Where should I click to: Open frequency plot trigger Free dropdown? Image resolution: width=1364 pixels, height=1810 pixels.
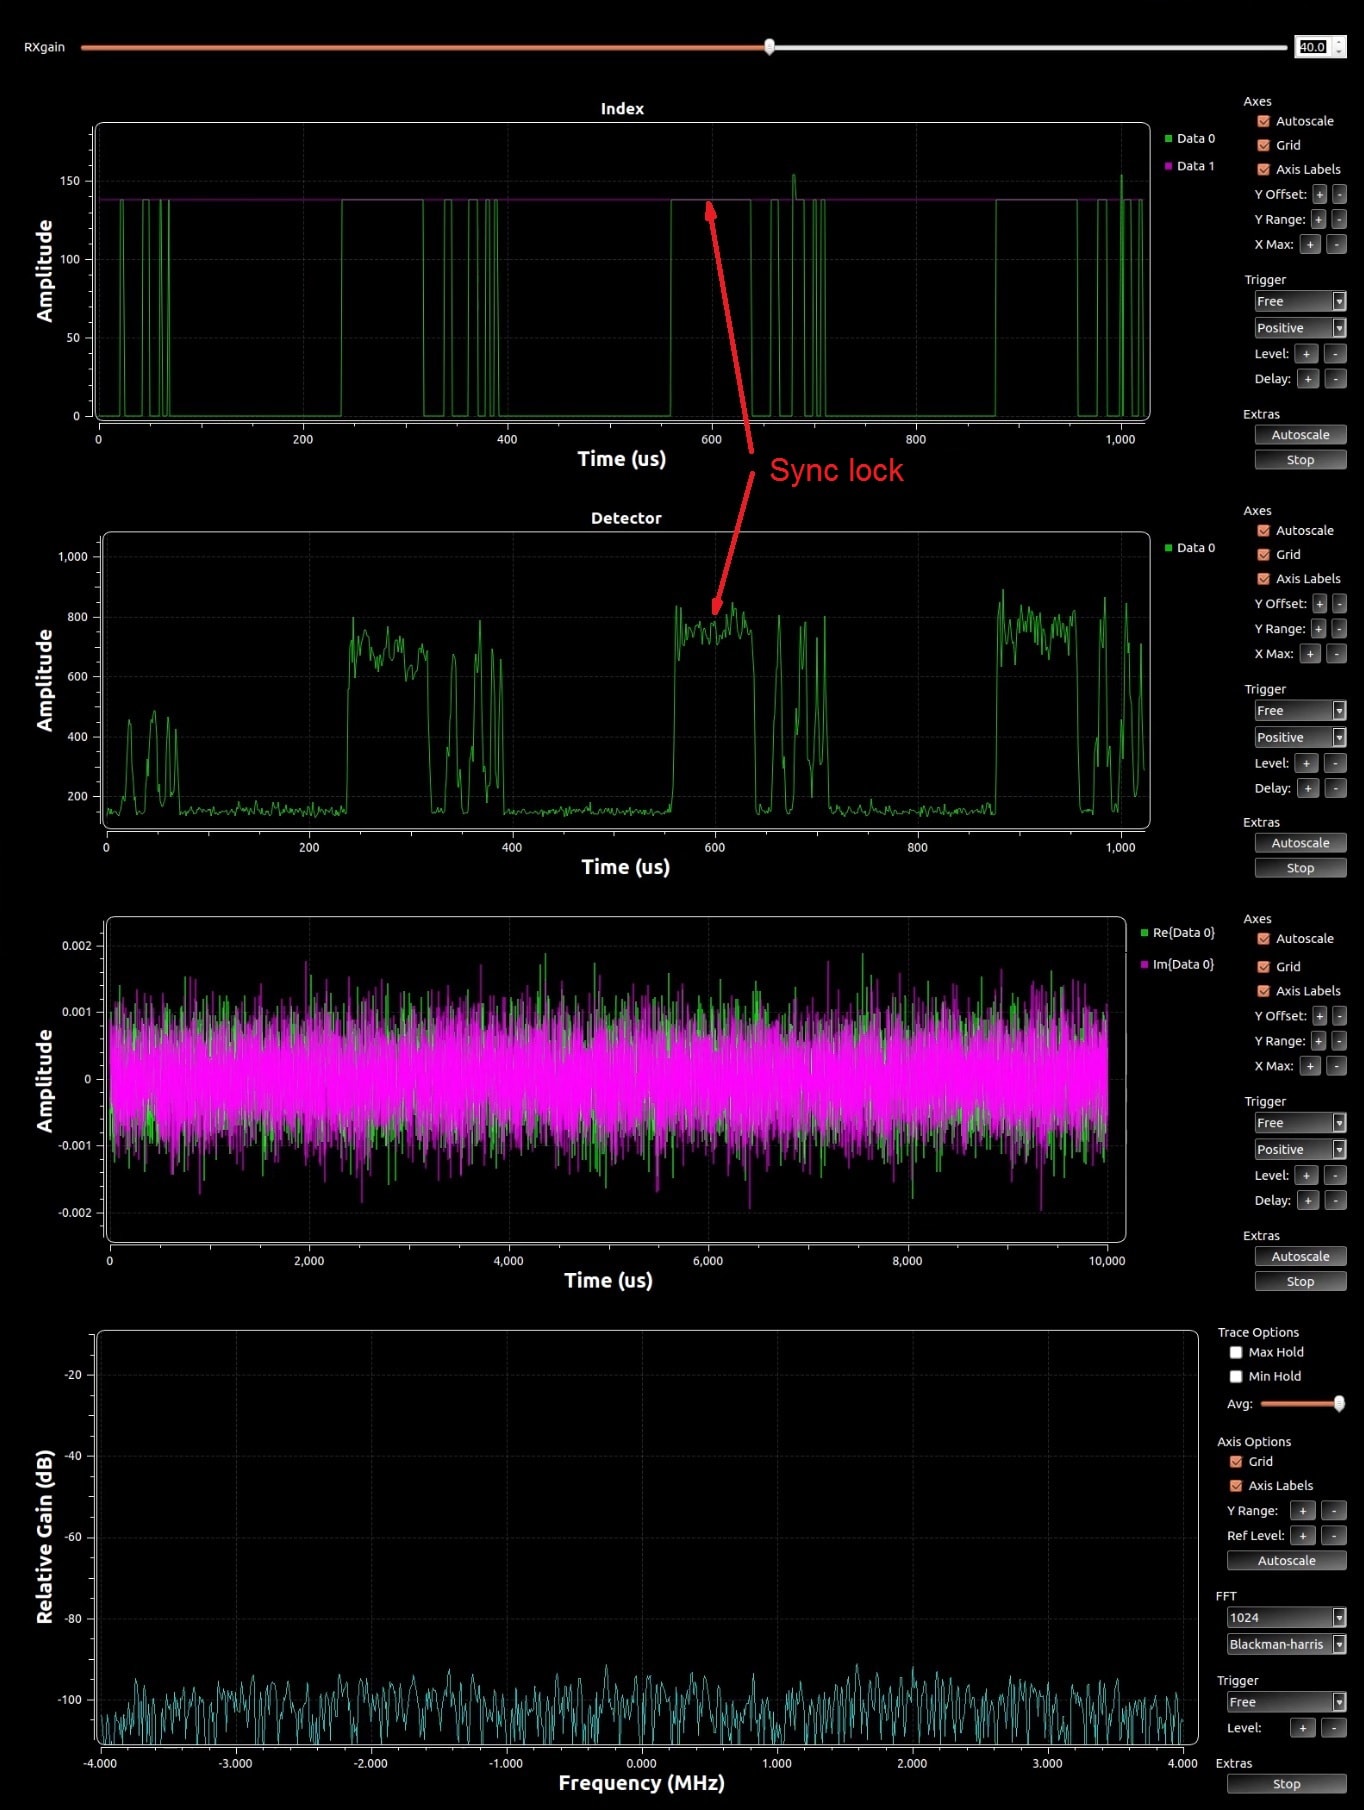(1287, 1702)
